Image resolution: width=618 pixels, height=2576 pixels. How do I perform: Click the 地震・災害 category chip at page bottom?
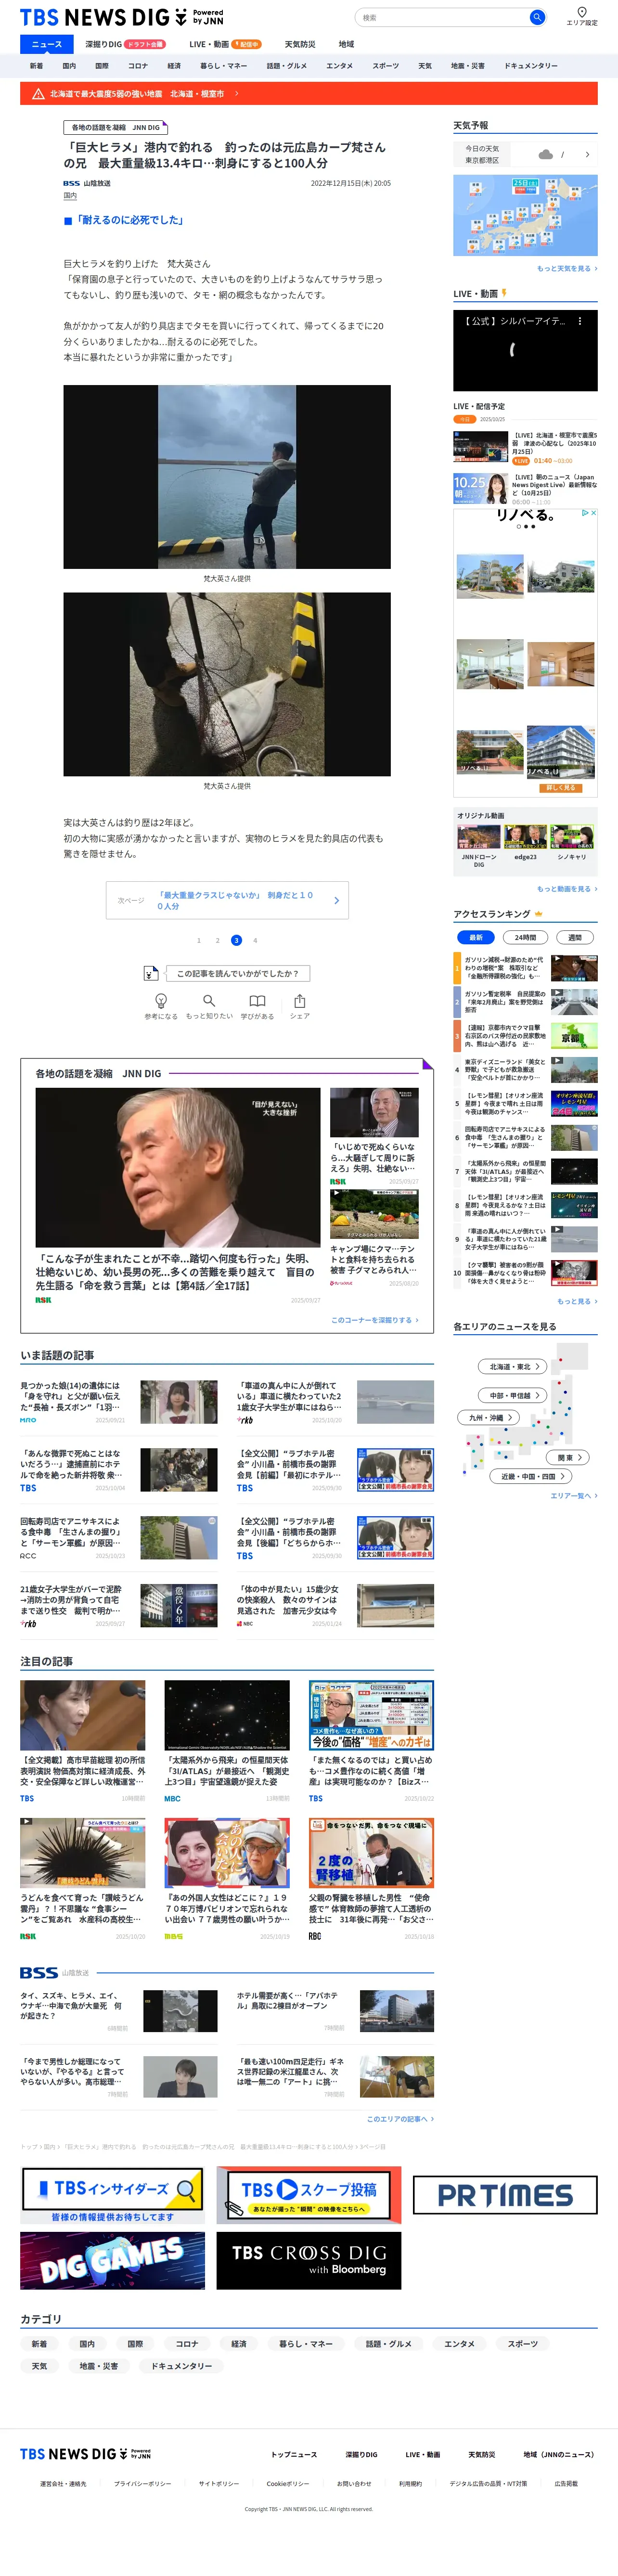point(99,2366)
